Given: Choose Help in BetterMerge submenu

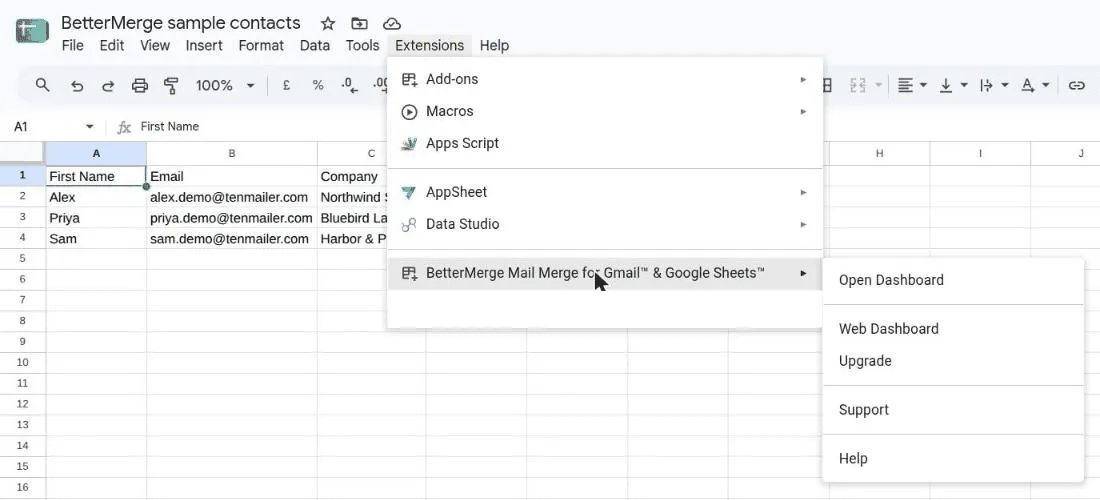Looking at the screenshot, I should pyautogui.click(x=953, y=459).
